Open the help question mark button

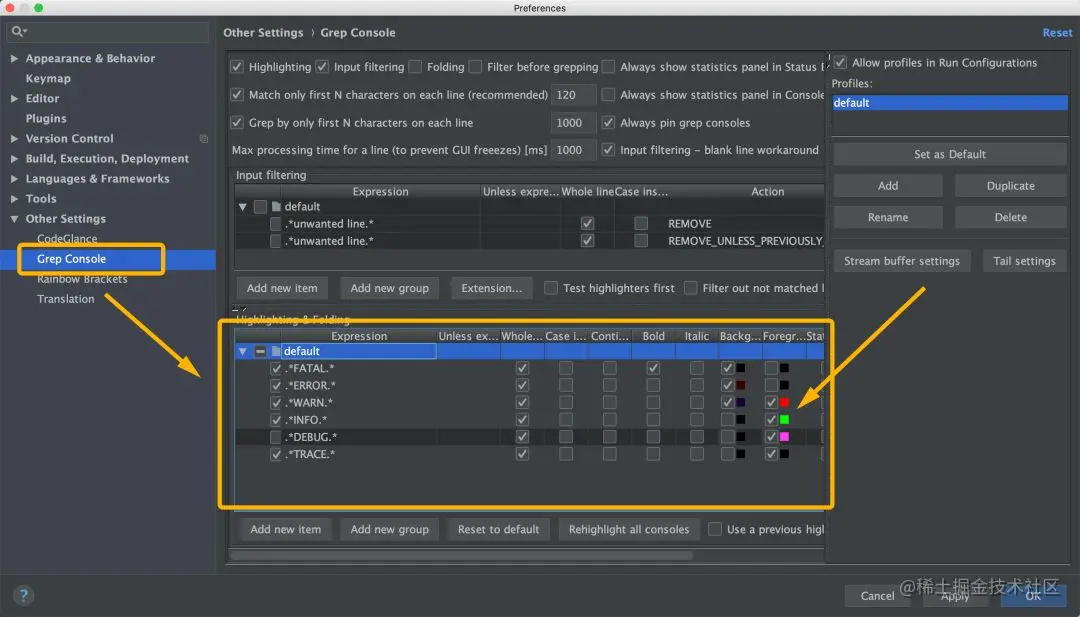click(23, 595)
